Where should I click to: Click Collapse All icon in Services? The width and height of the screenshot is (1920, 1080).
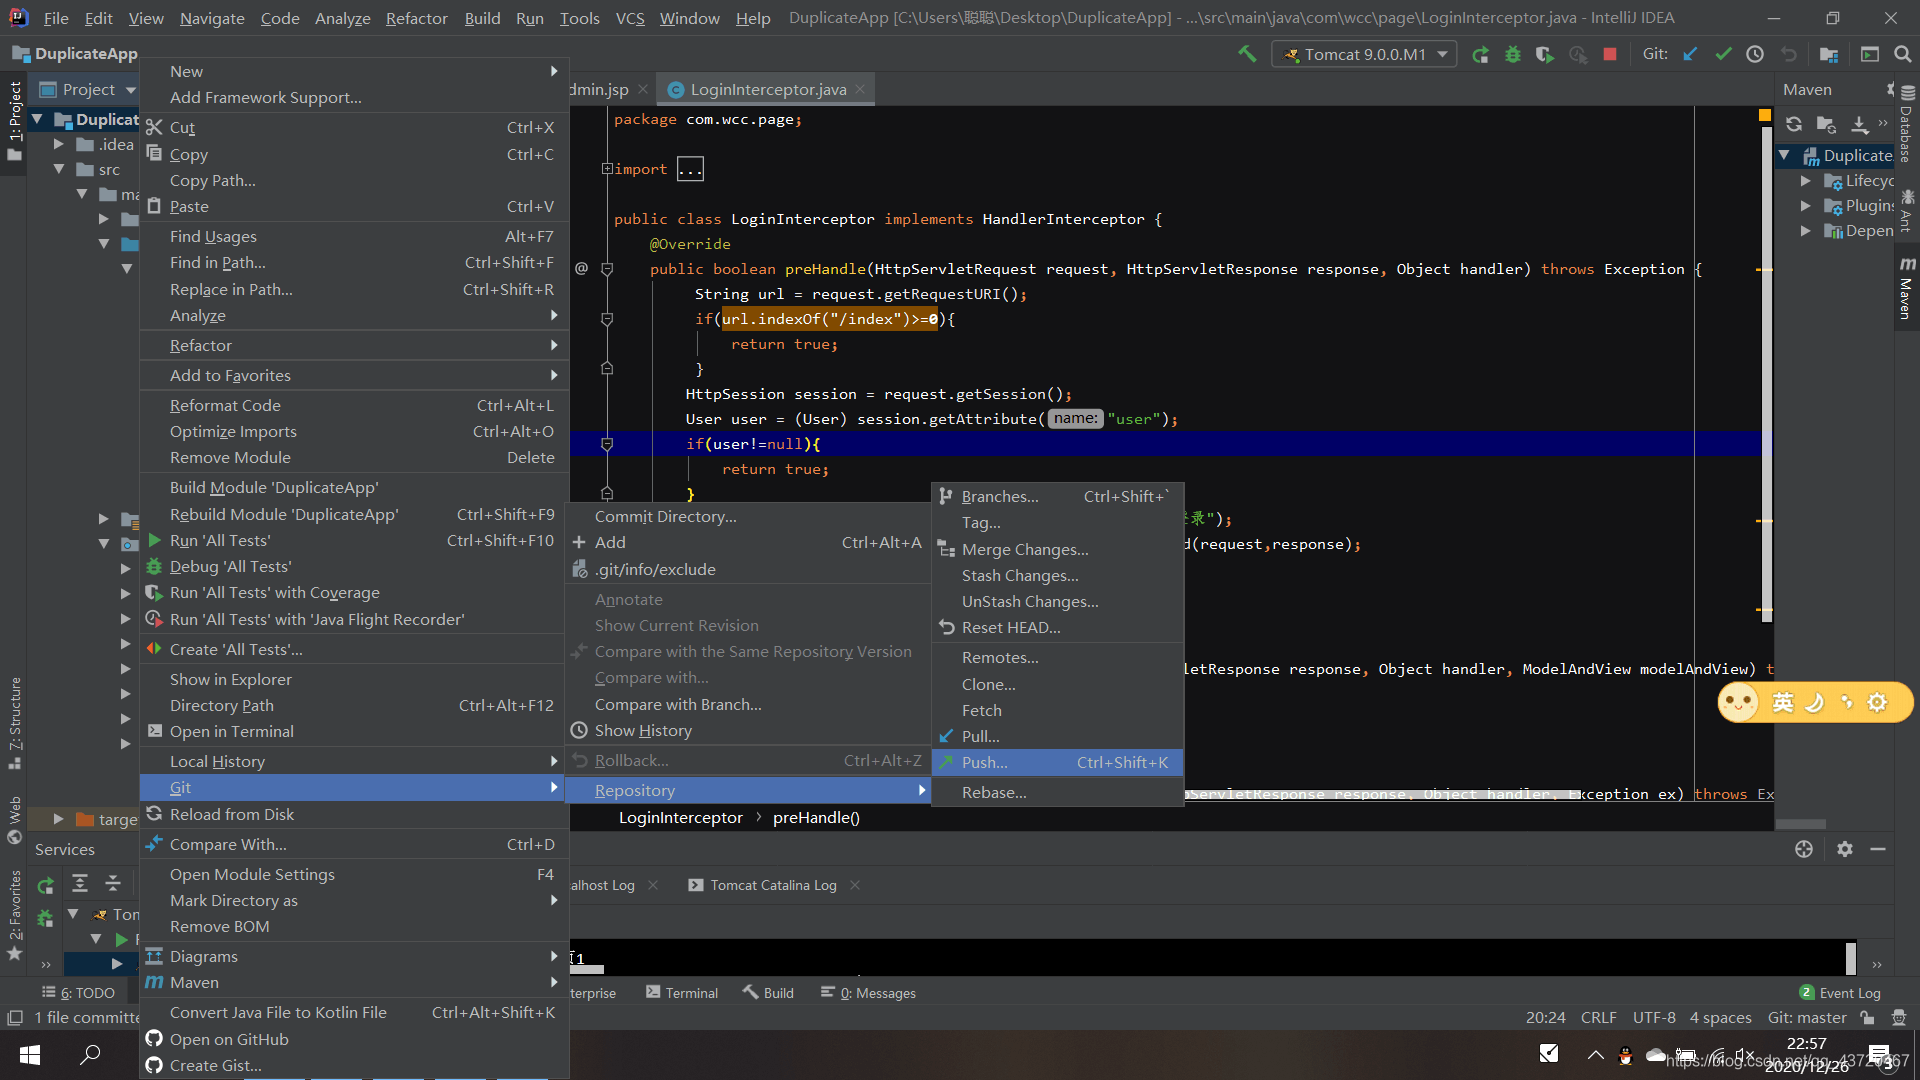113,883
